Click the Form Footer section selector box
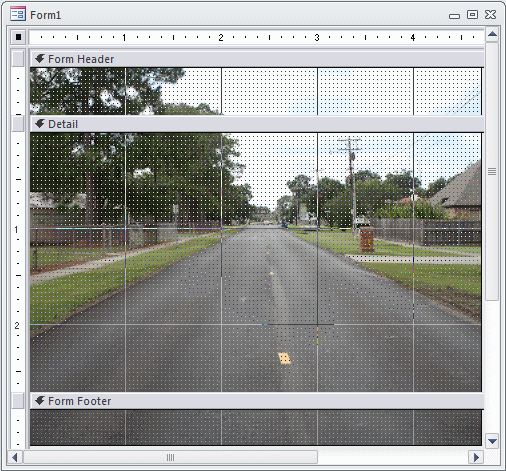The image size is (506, 471). pyautogui.click(x=18, y=400)
